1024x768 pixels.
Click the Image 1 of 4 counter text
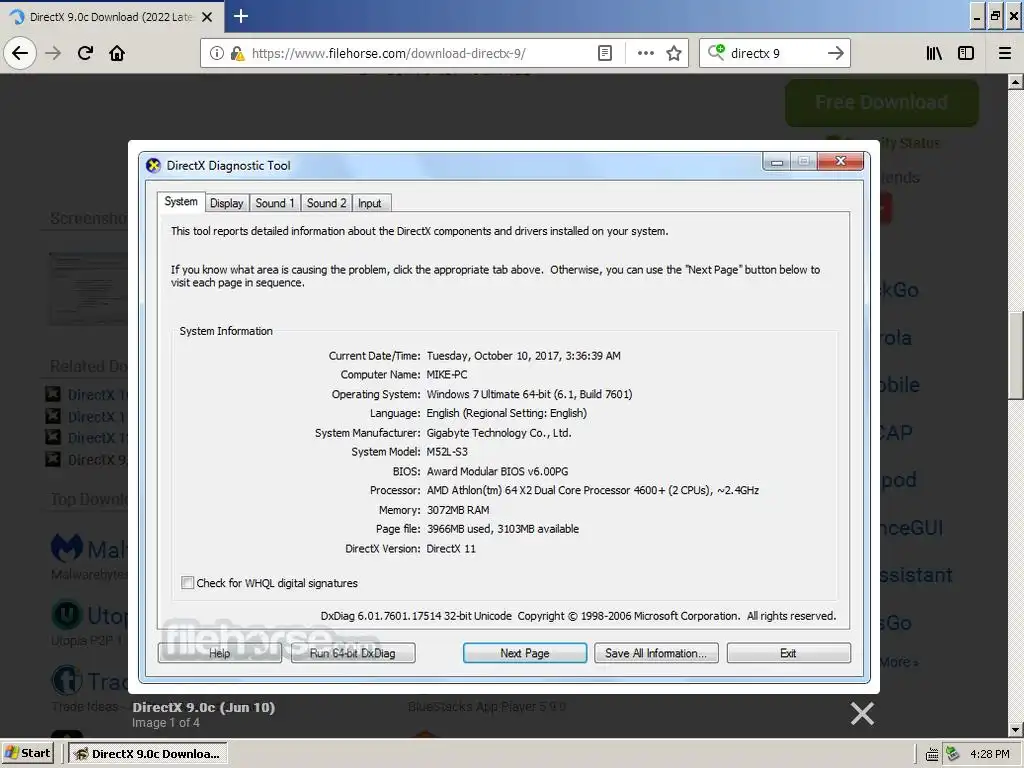pyautogui.click(x=166, y=723)
